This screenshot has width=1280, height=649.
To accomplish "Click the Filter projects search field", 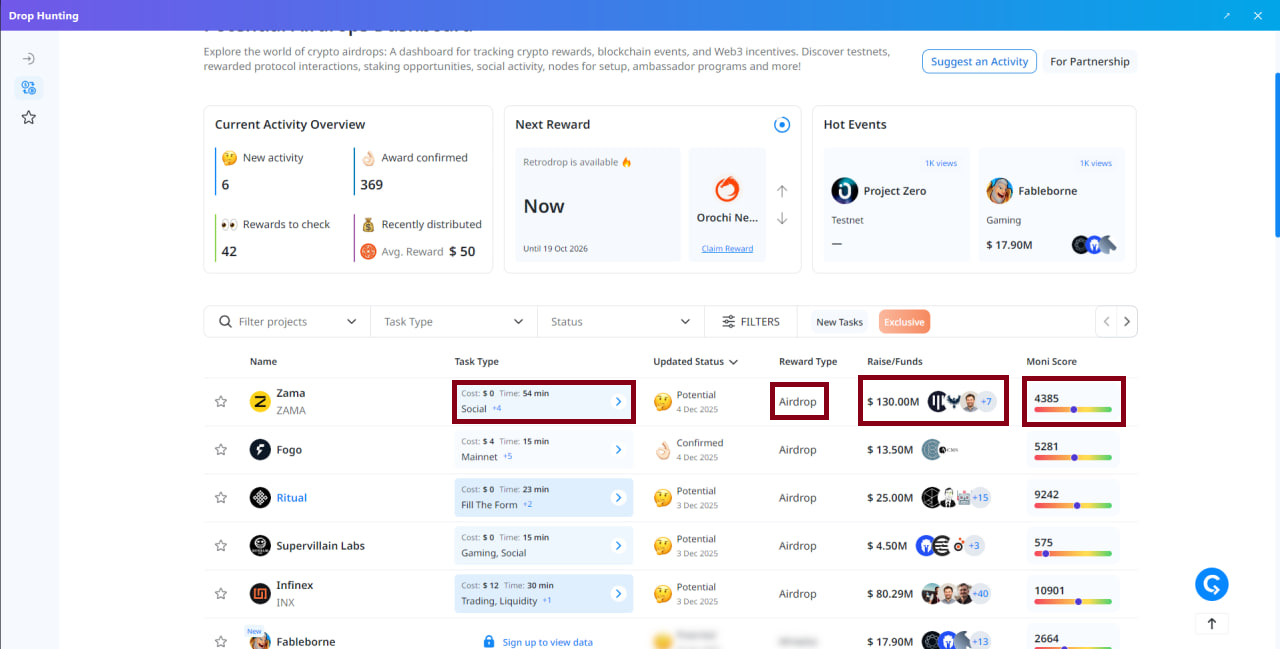I will point(285,322).
